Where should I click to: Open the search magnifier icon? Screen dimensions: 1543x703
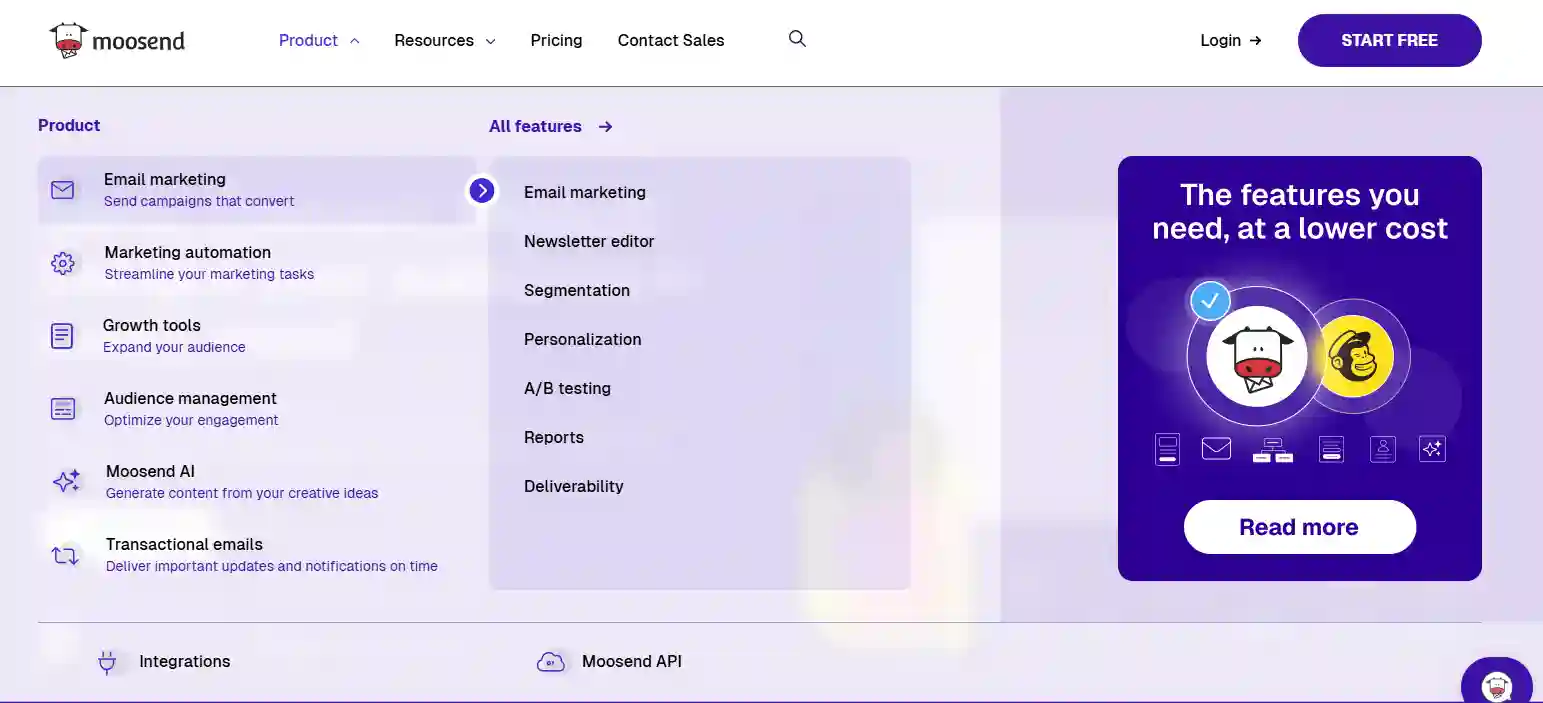tap(797, 39)
